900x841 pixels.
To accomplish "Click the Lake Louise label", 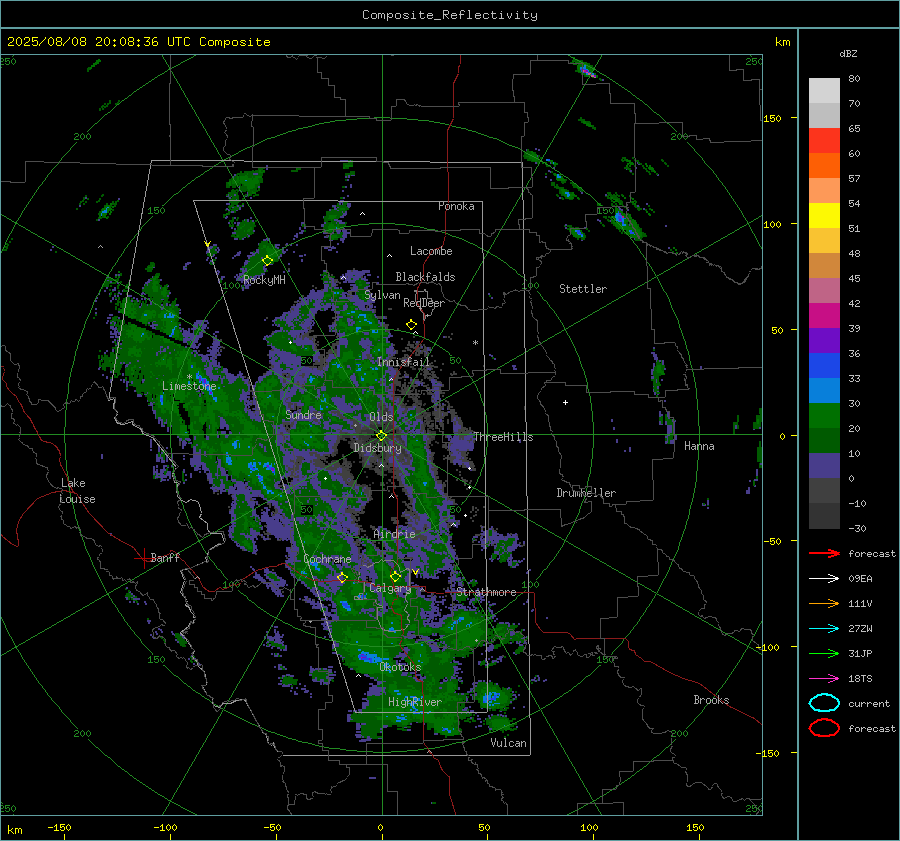I will click(77, 491).
